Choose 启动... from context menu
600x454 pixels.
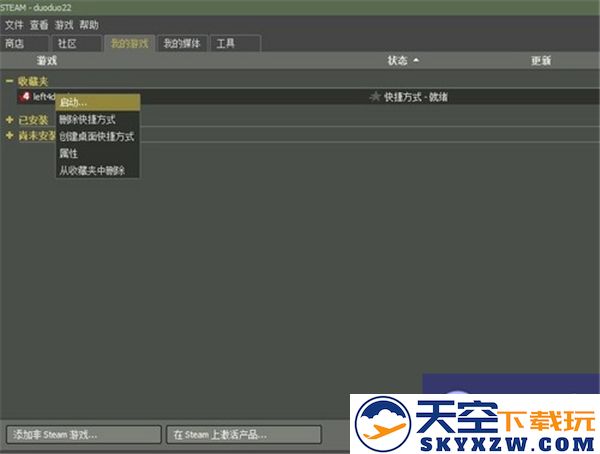tap(98, 102)
